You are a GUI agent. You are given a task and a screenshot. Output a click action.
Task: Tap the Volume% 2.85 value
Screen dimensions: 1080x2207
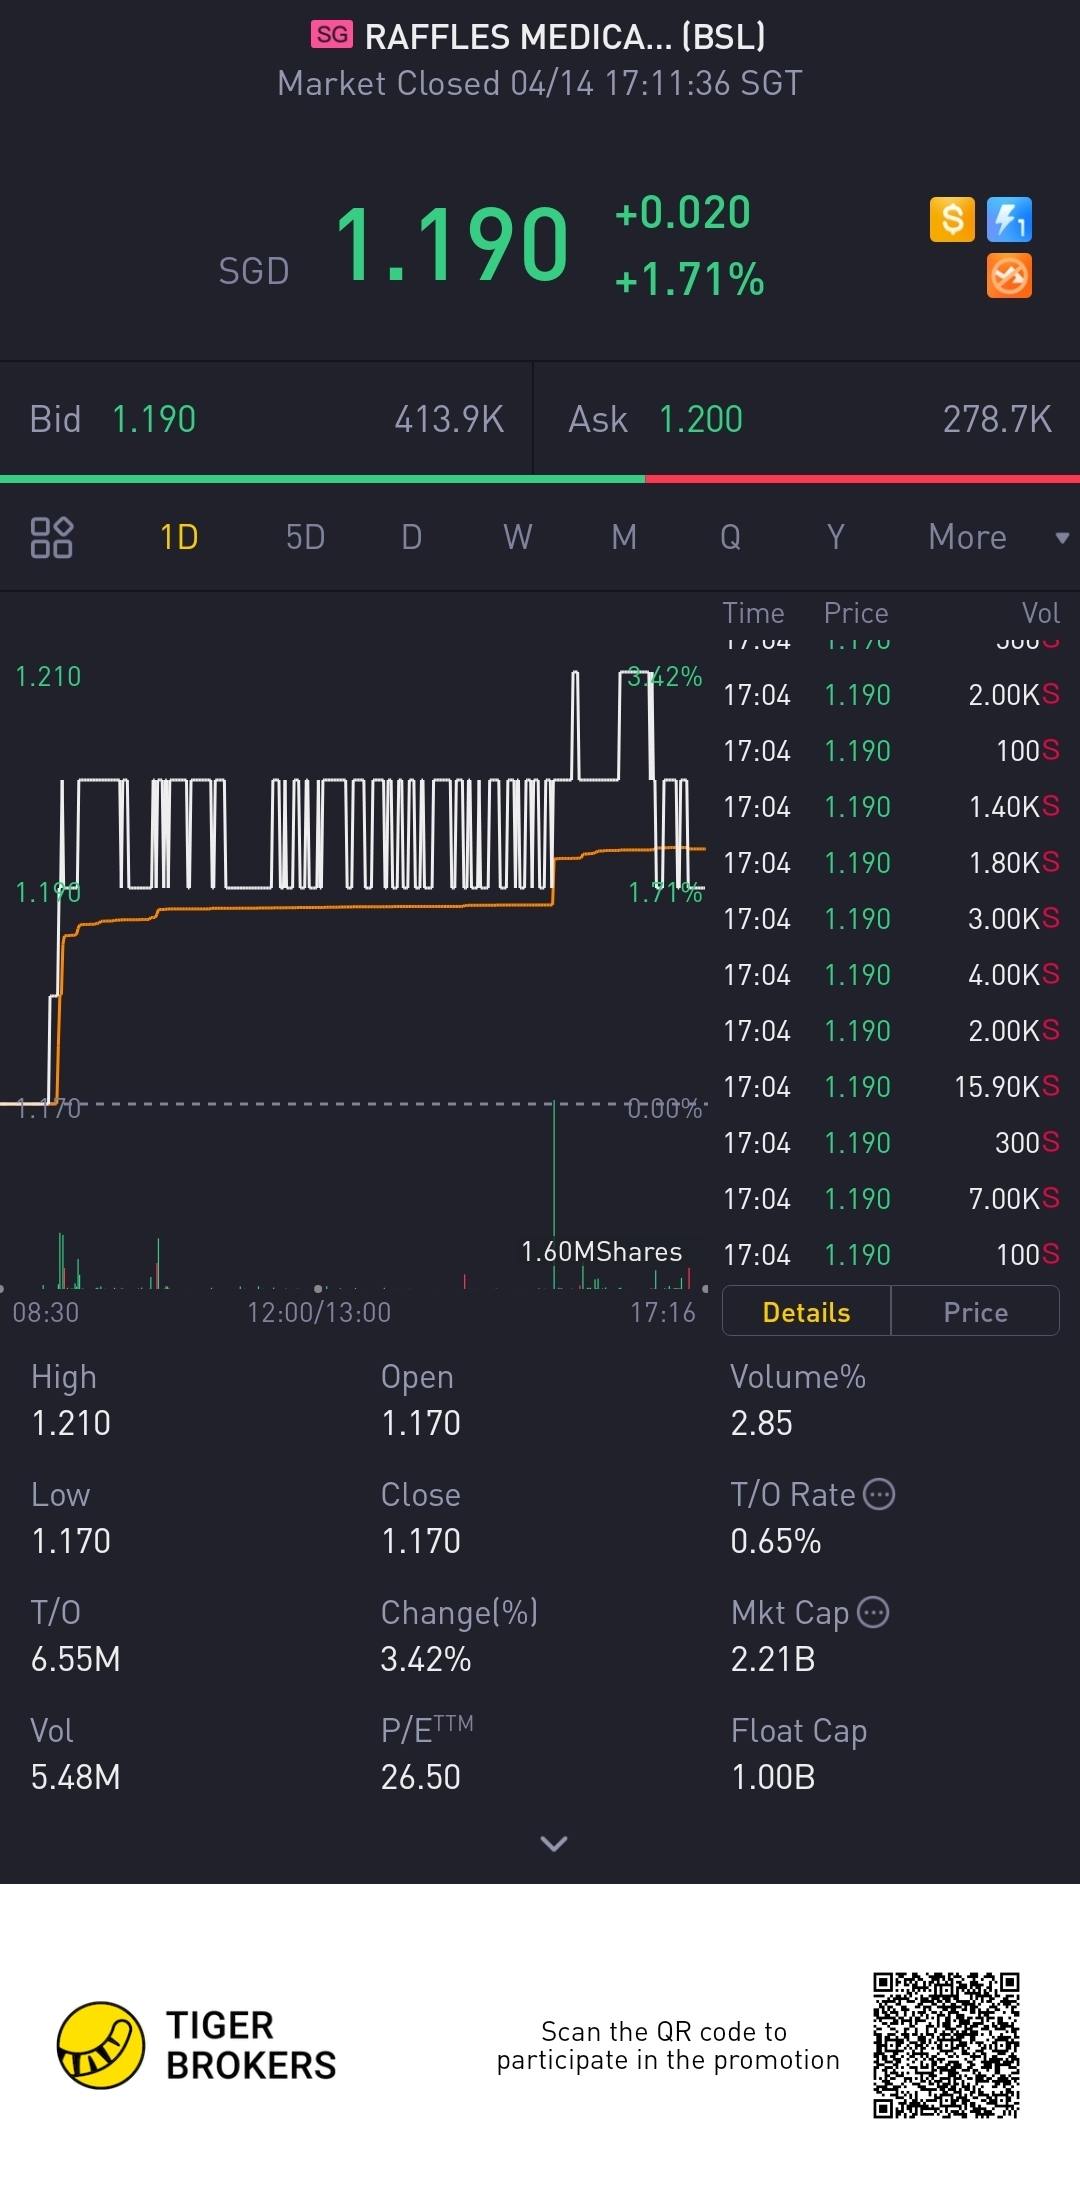pyautogui.click(x=761, y=1423)
